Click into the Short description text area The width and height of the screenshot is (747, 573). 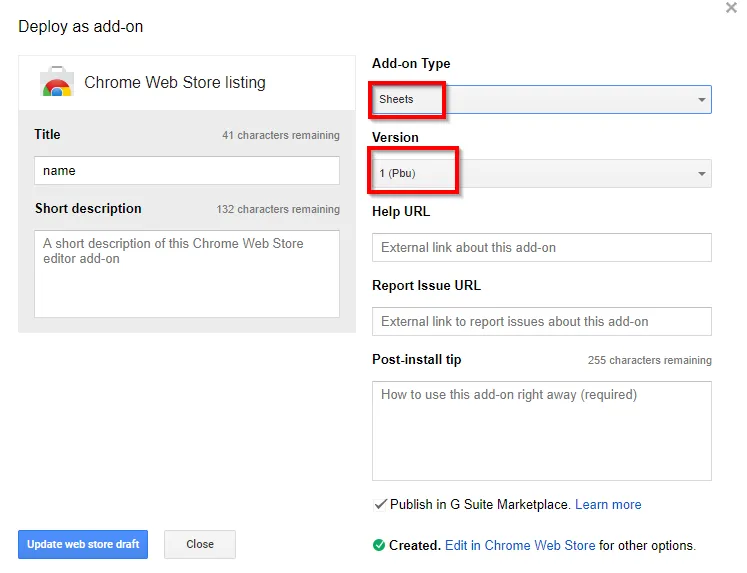click(x=187, y=273)
